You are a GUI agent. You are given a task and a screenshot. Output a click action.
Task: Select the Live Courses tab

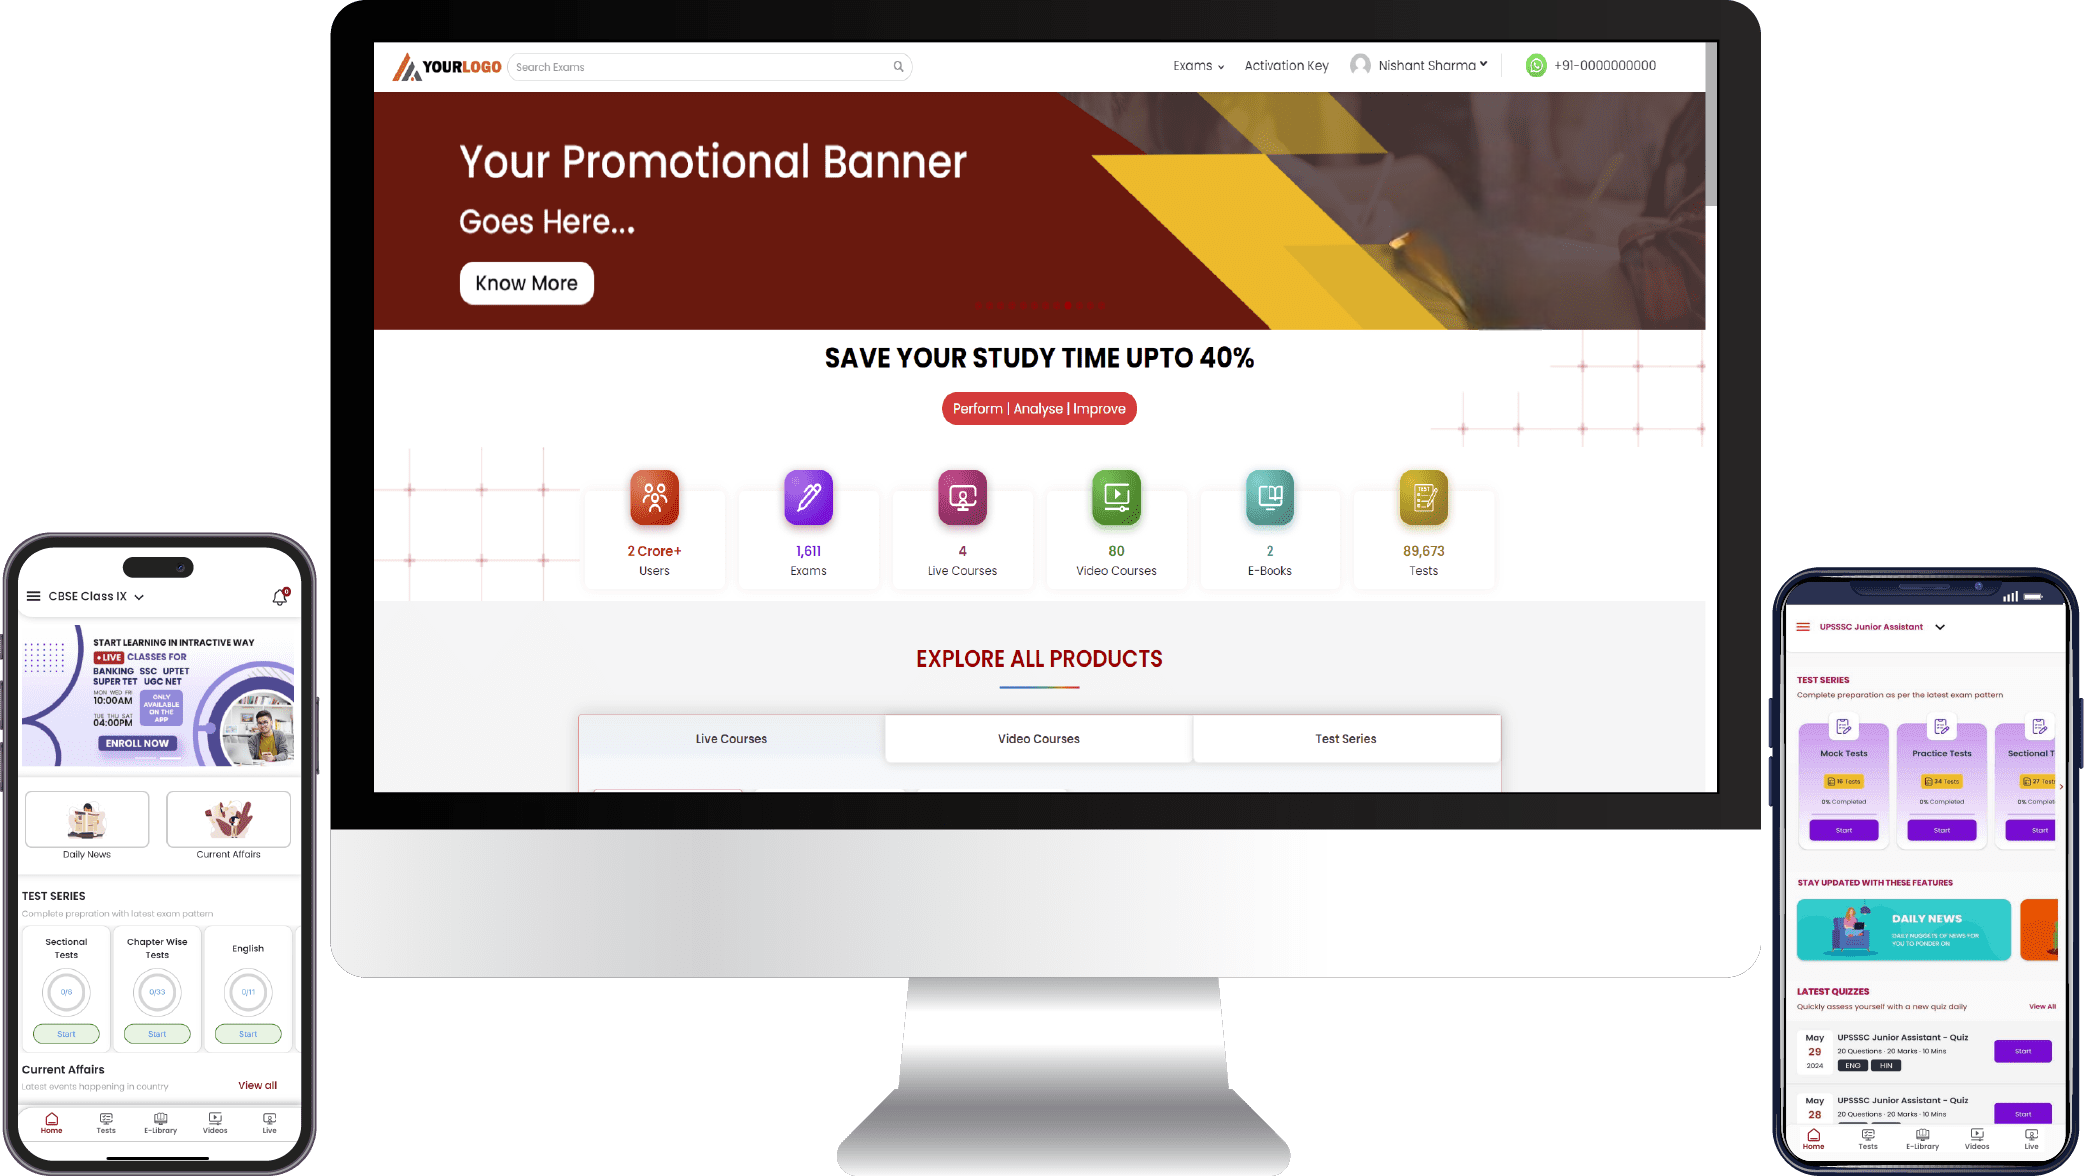coord(730,738)
